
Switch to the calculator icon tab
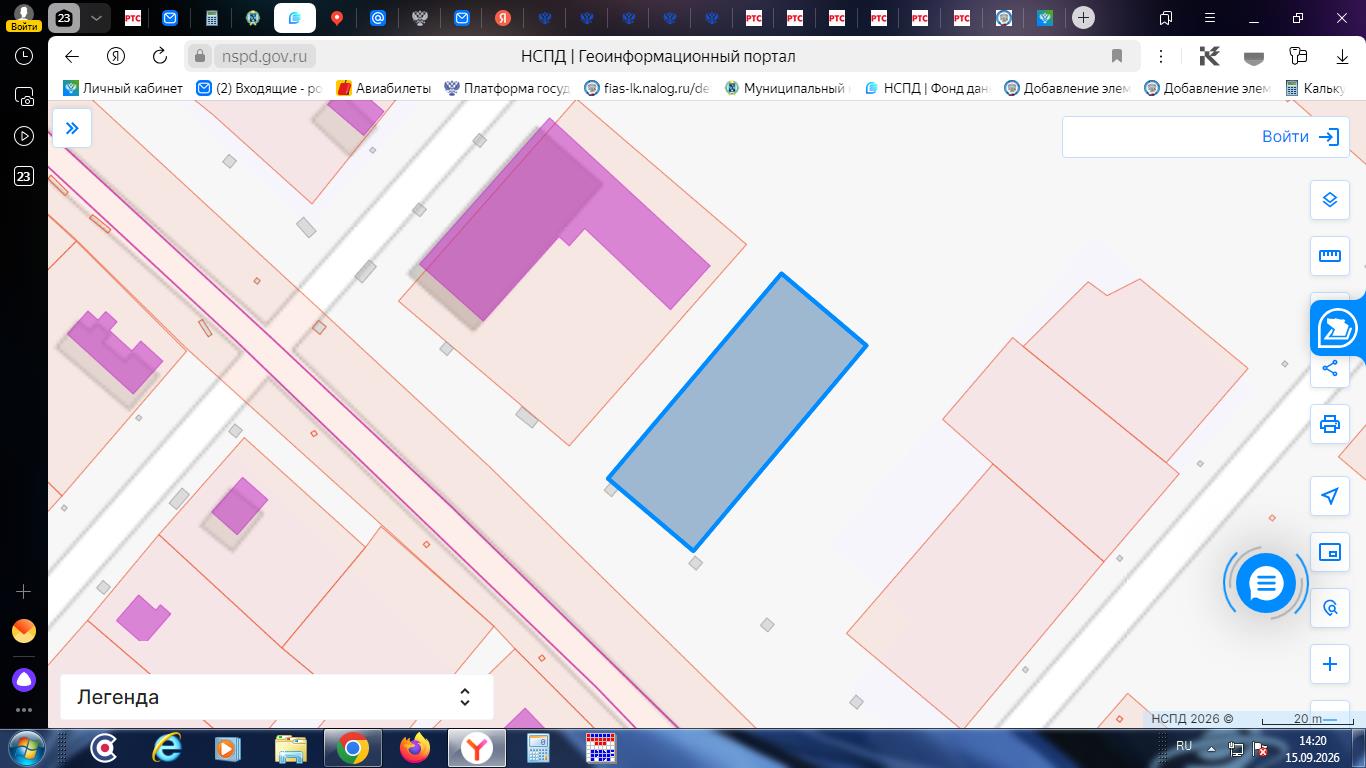point(211,18)
